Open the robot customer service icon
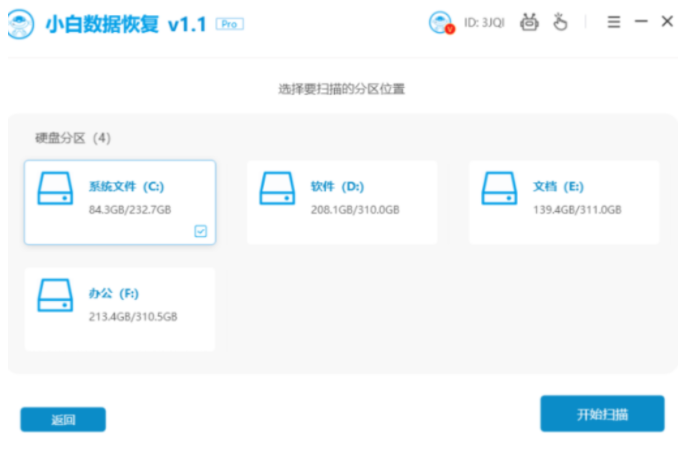 tap(529, 22)
